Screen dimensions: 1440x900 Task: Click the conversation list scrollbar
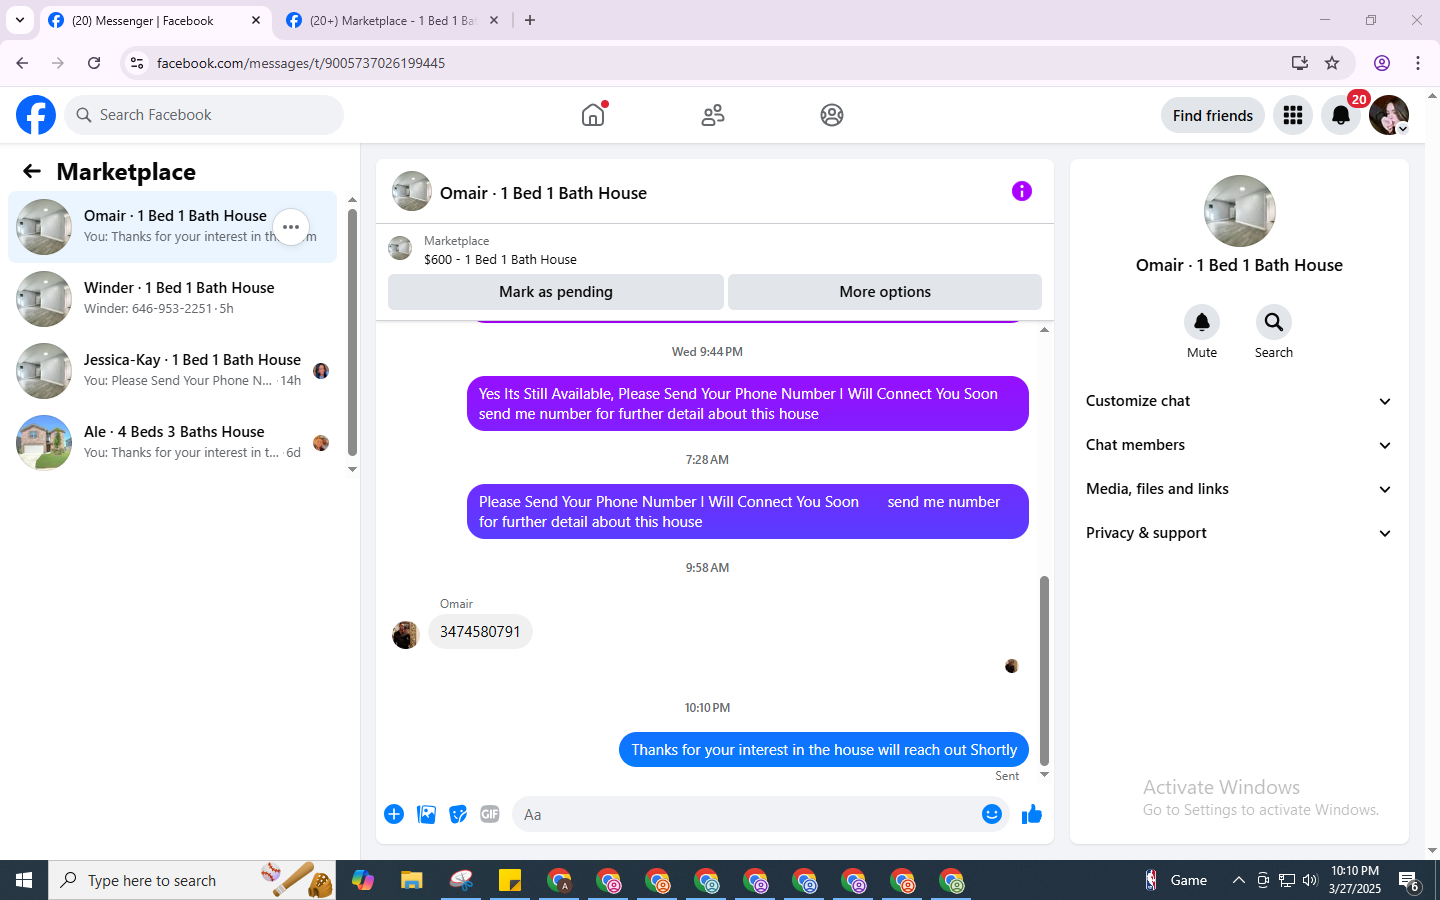pyautogui.click(x=352, y=331)
